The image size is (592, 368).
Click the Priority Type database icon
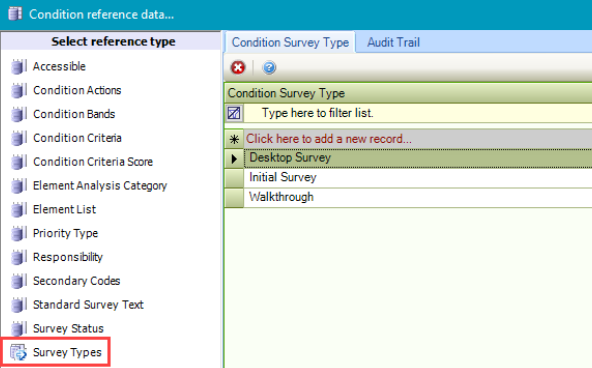pyautogui.click(x=18, y=233)
